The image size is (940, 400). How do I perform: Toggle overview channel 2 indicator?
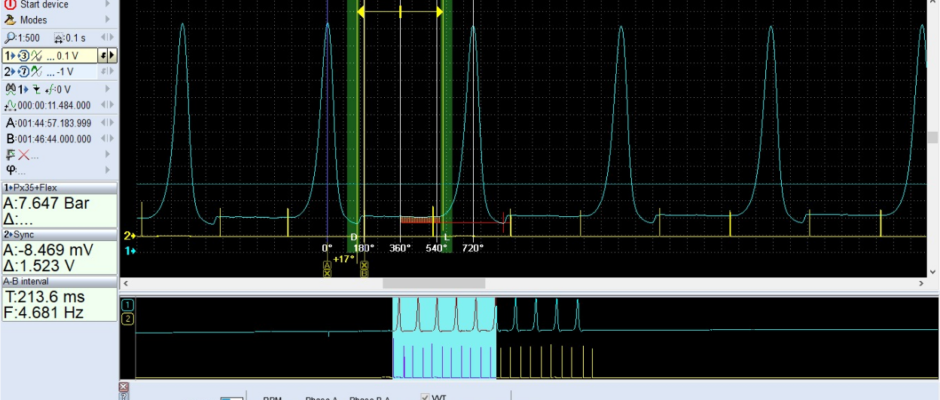(x=127, y=319)
